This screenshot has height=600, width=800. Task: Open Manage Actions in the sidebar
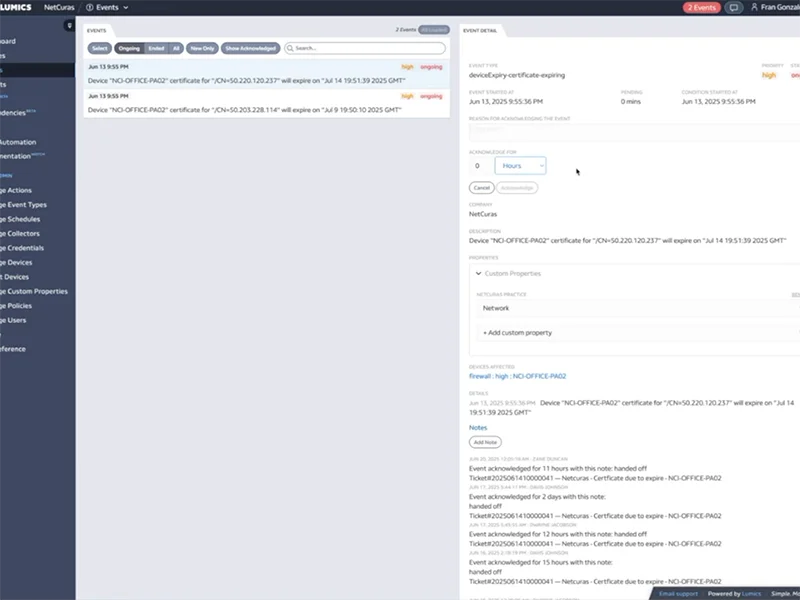[x=16, y=190]
